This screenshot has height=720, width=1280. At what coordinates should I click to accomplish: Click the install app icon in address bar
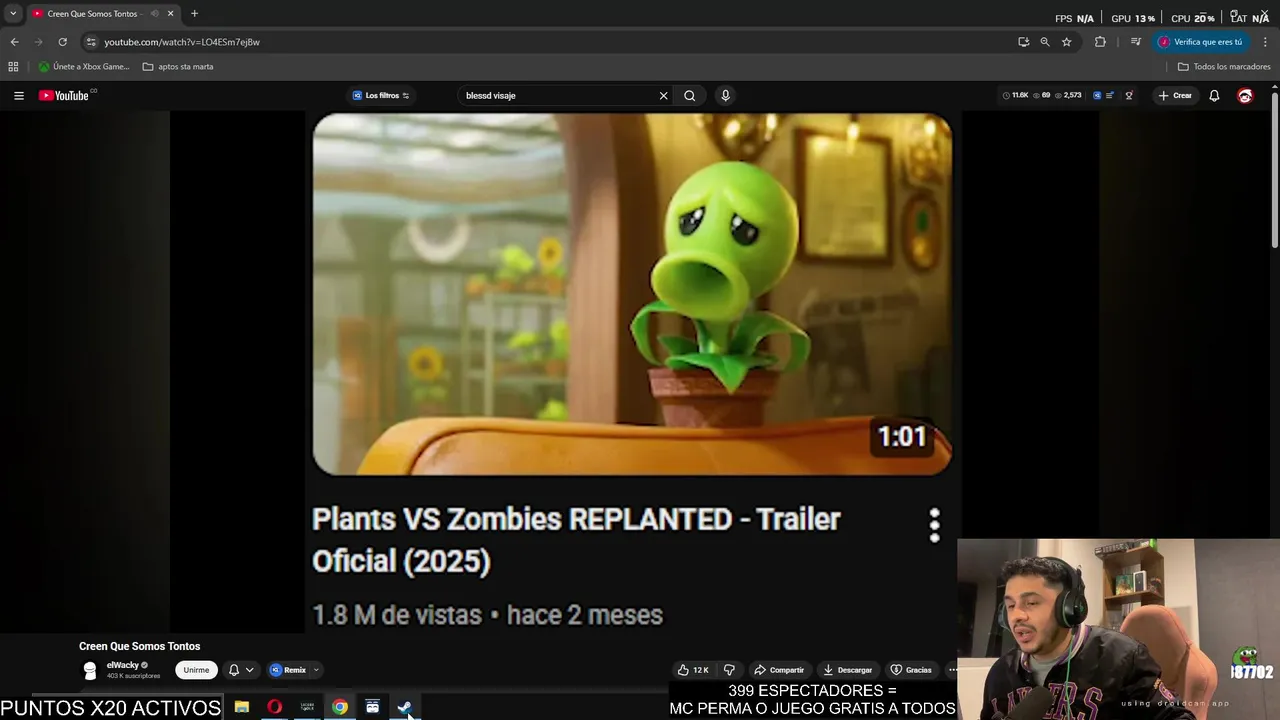(1023, 42)
